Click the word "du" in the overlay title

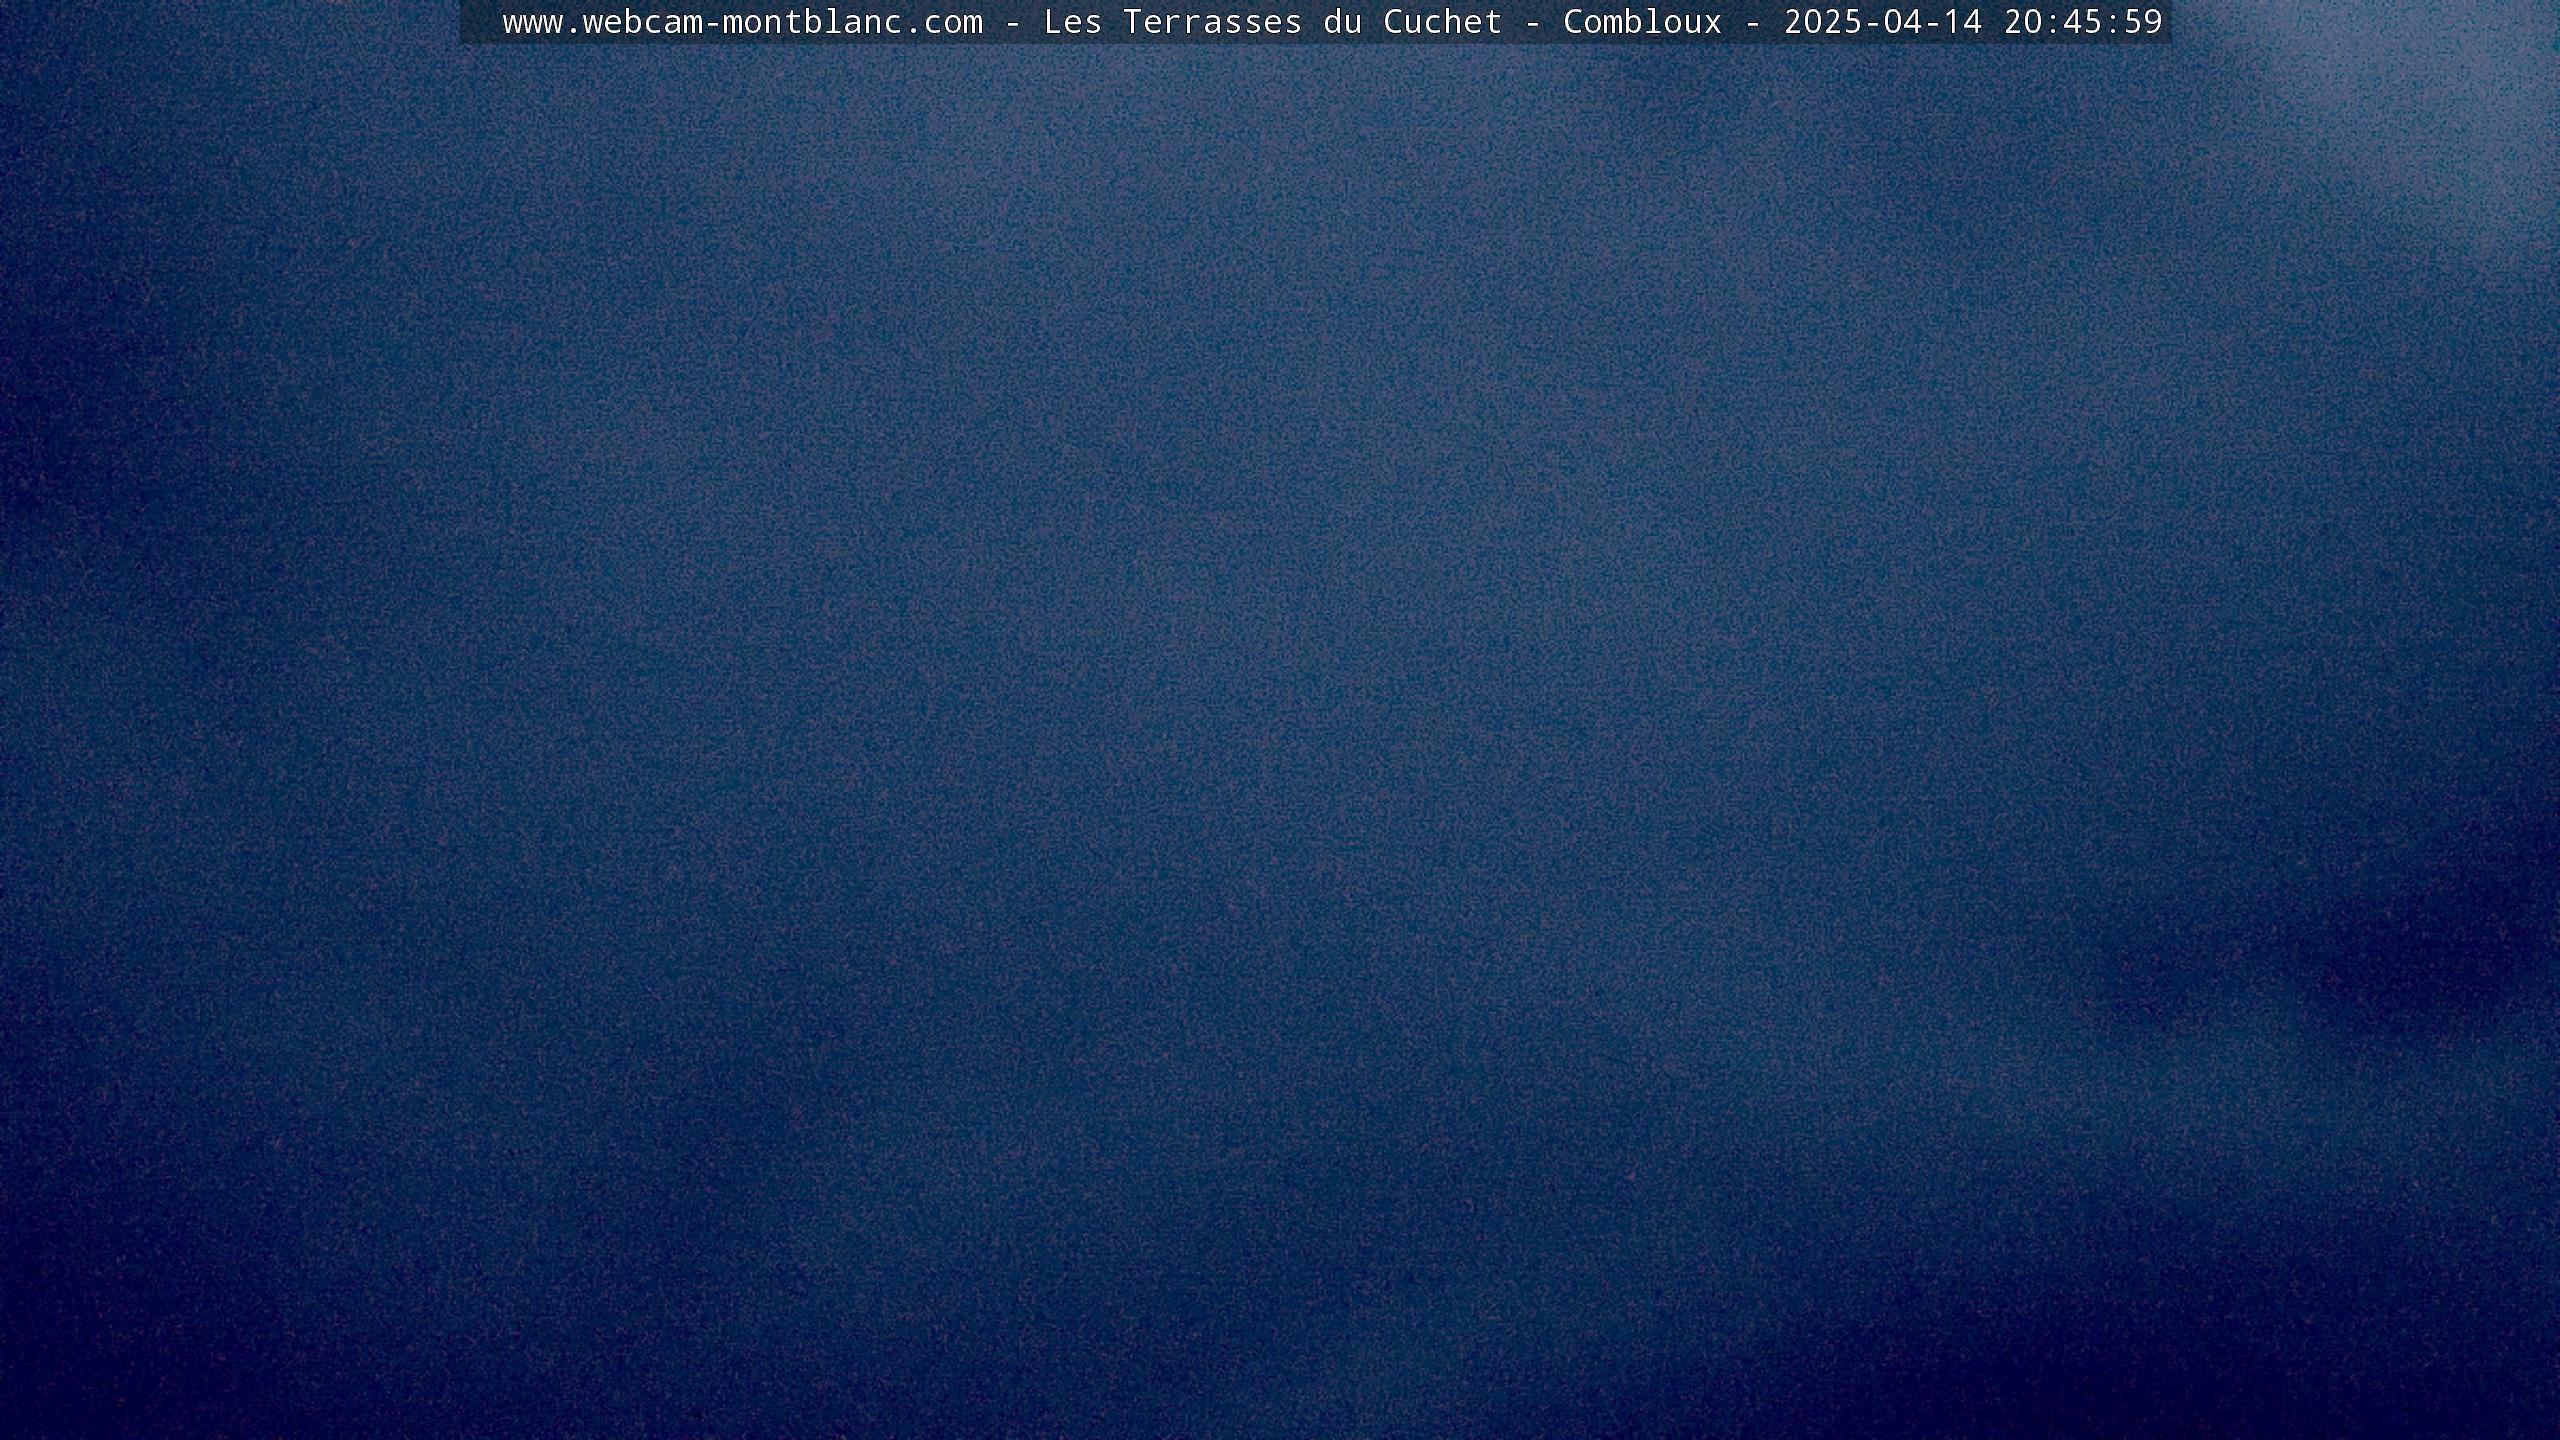tap(1342, 22)
